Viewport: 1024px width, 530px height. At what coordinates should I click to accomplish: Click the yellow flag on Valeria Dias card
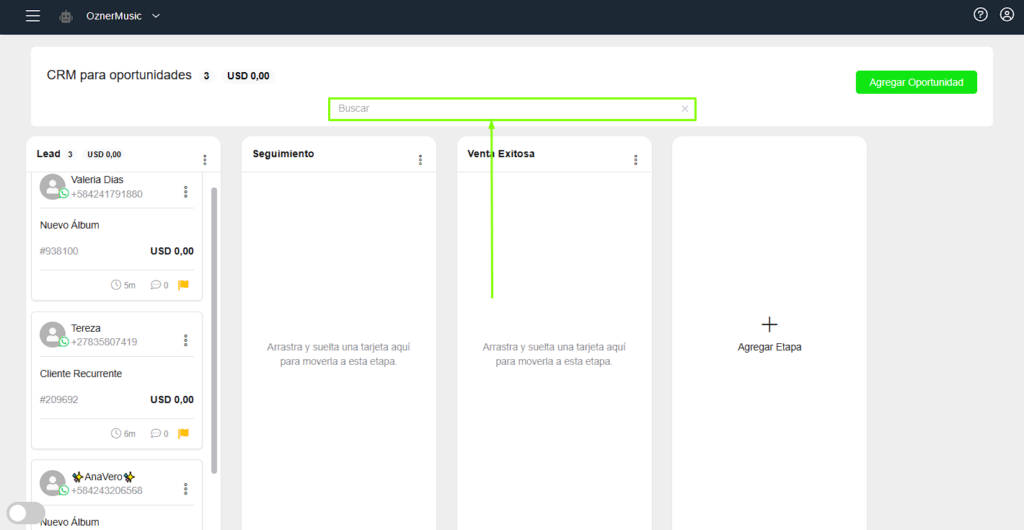[x=183, y=285]
